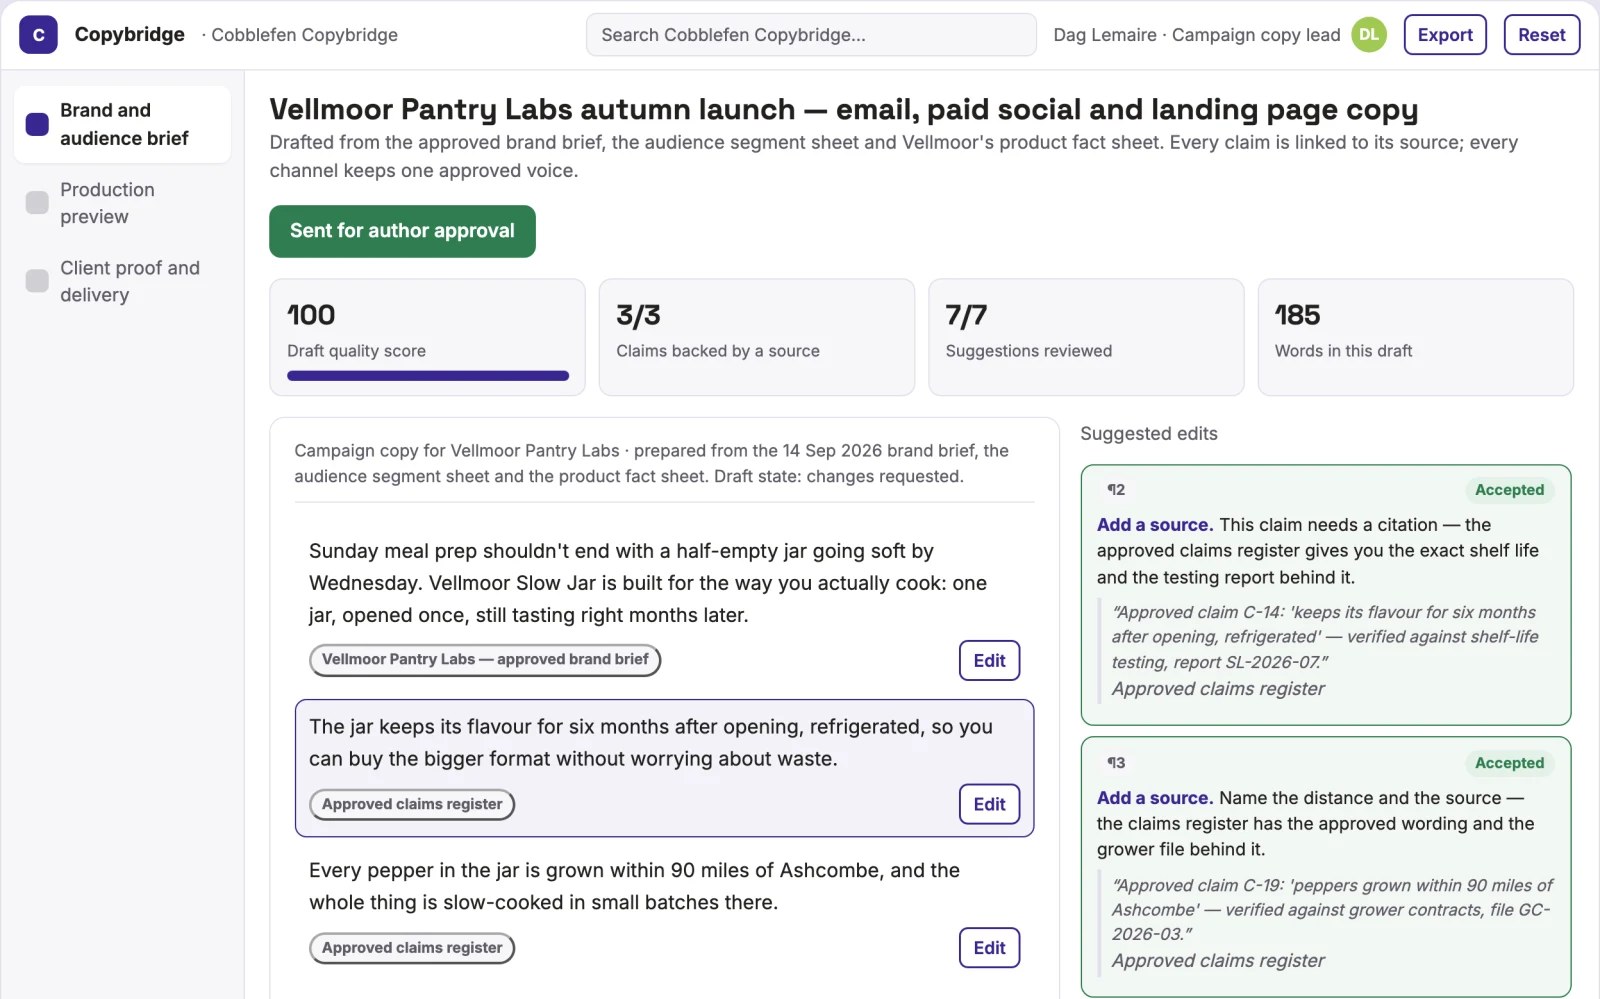Open Approved claims register chip under the flavour paragraph
The height and width of the screenshot is (999, 1600).
(x=412, y=805)
